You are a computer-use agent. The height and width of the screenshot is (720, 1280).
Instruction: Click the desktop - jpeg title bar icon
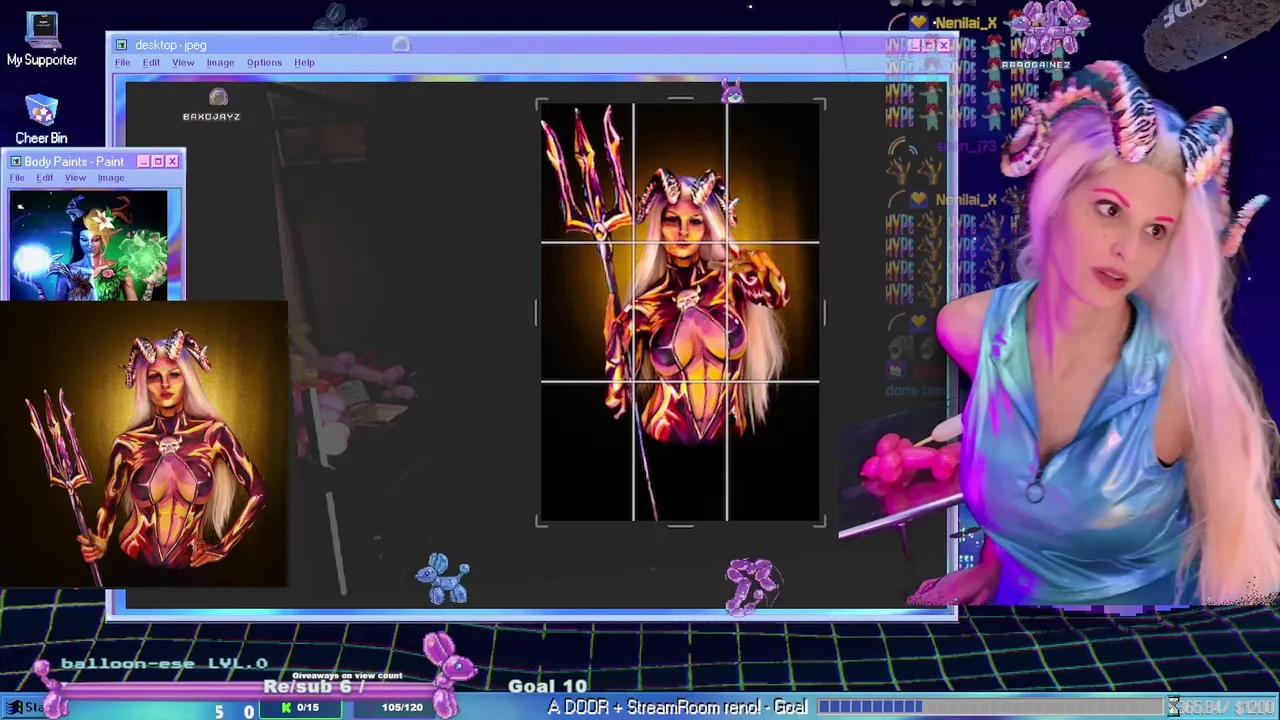point(121,45)
